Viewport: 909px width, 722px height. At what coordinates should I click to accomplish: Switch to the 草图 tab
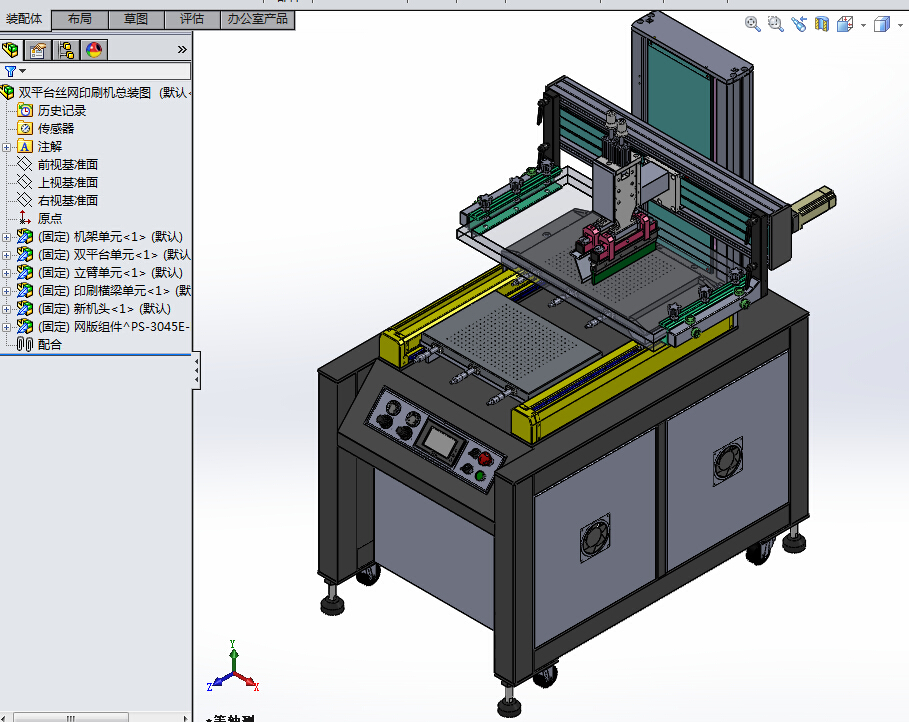136,19
